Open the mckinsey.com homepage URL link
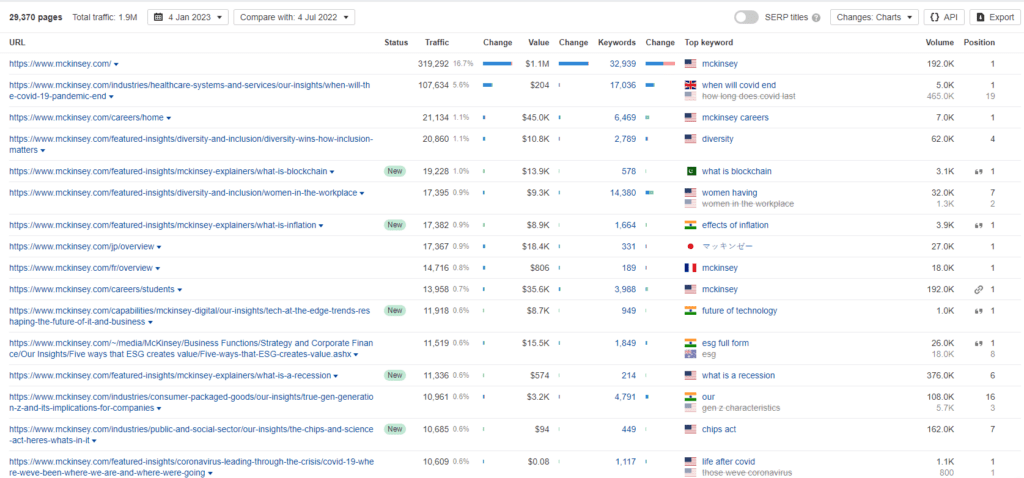 60,64
